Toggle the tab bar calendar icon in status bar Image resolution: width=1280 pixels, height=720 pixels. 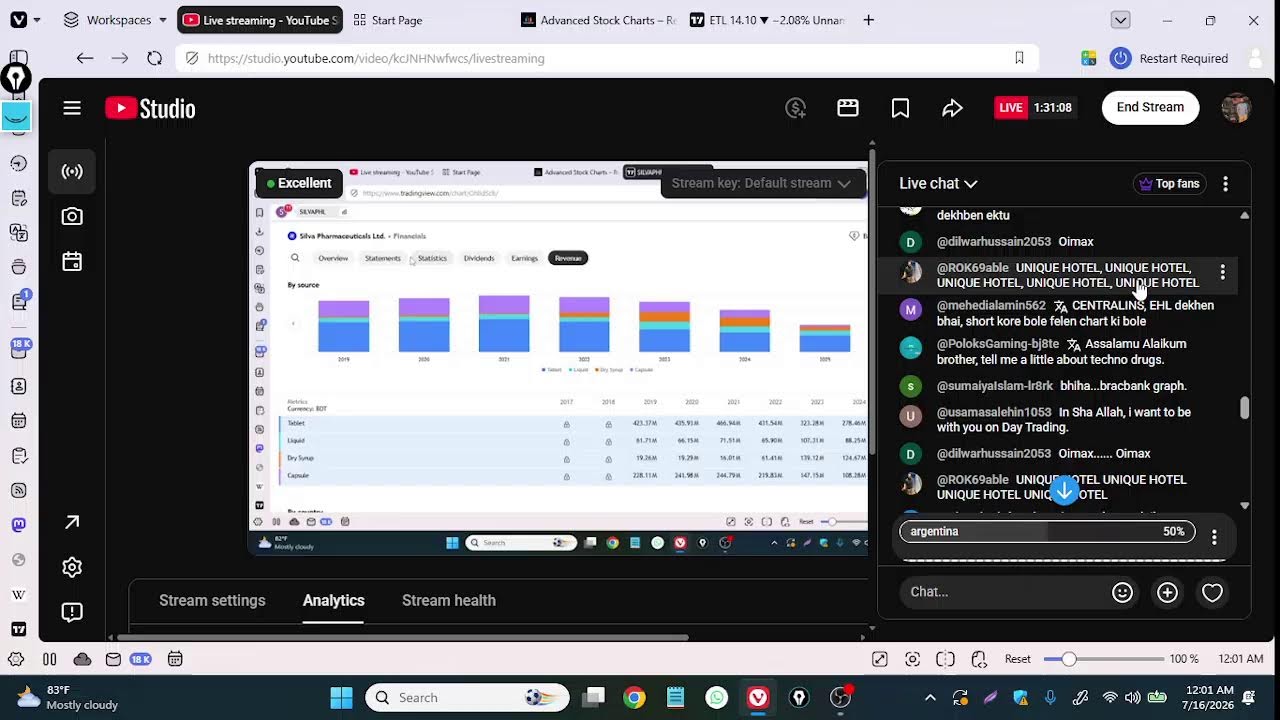pos(175,659)
